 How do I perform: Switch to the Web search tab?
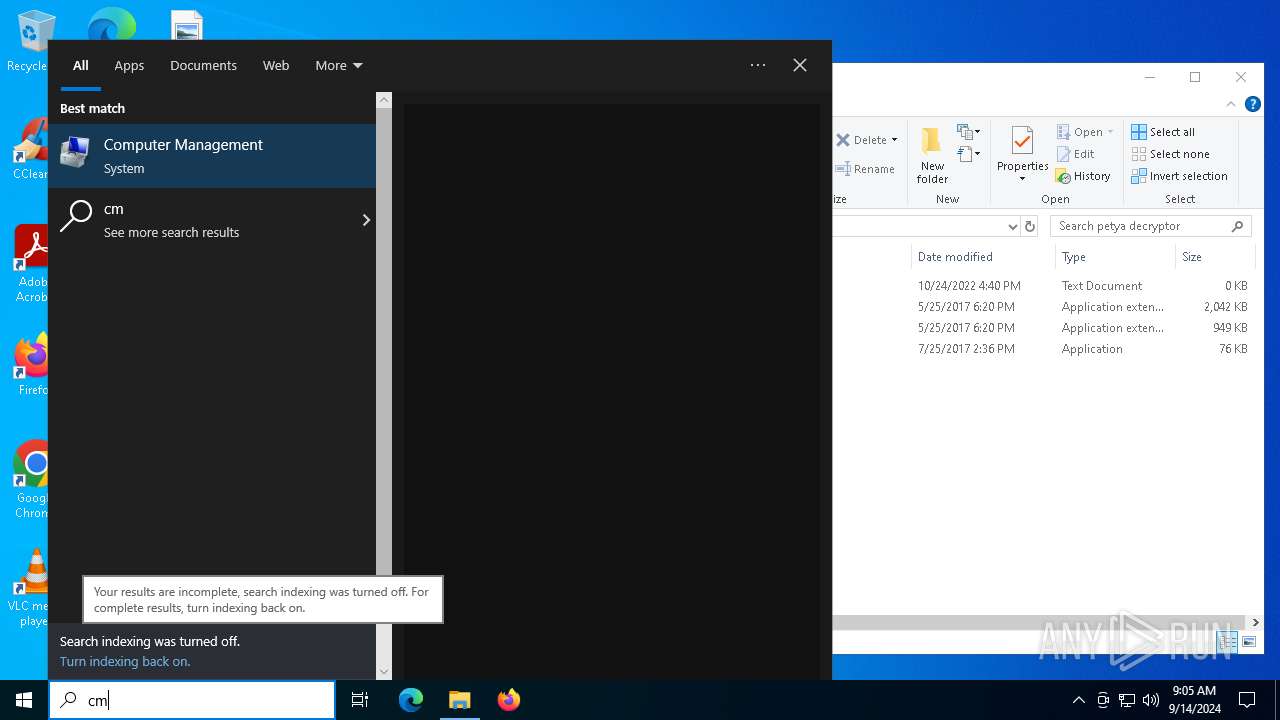coord(276,65)
